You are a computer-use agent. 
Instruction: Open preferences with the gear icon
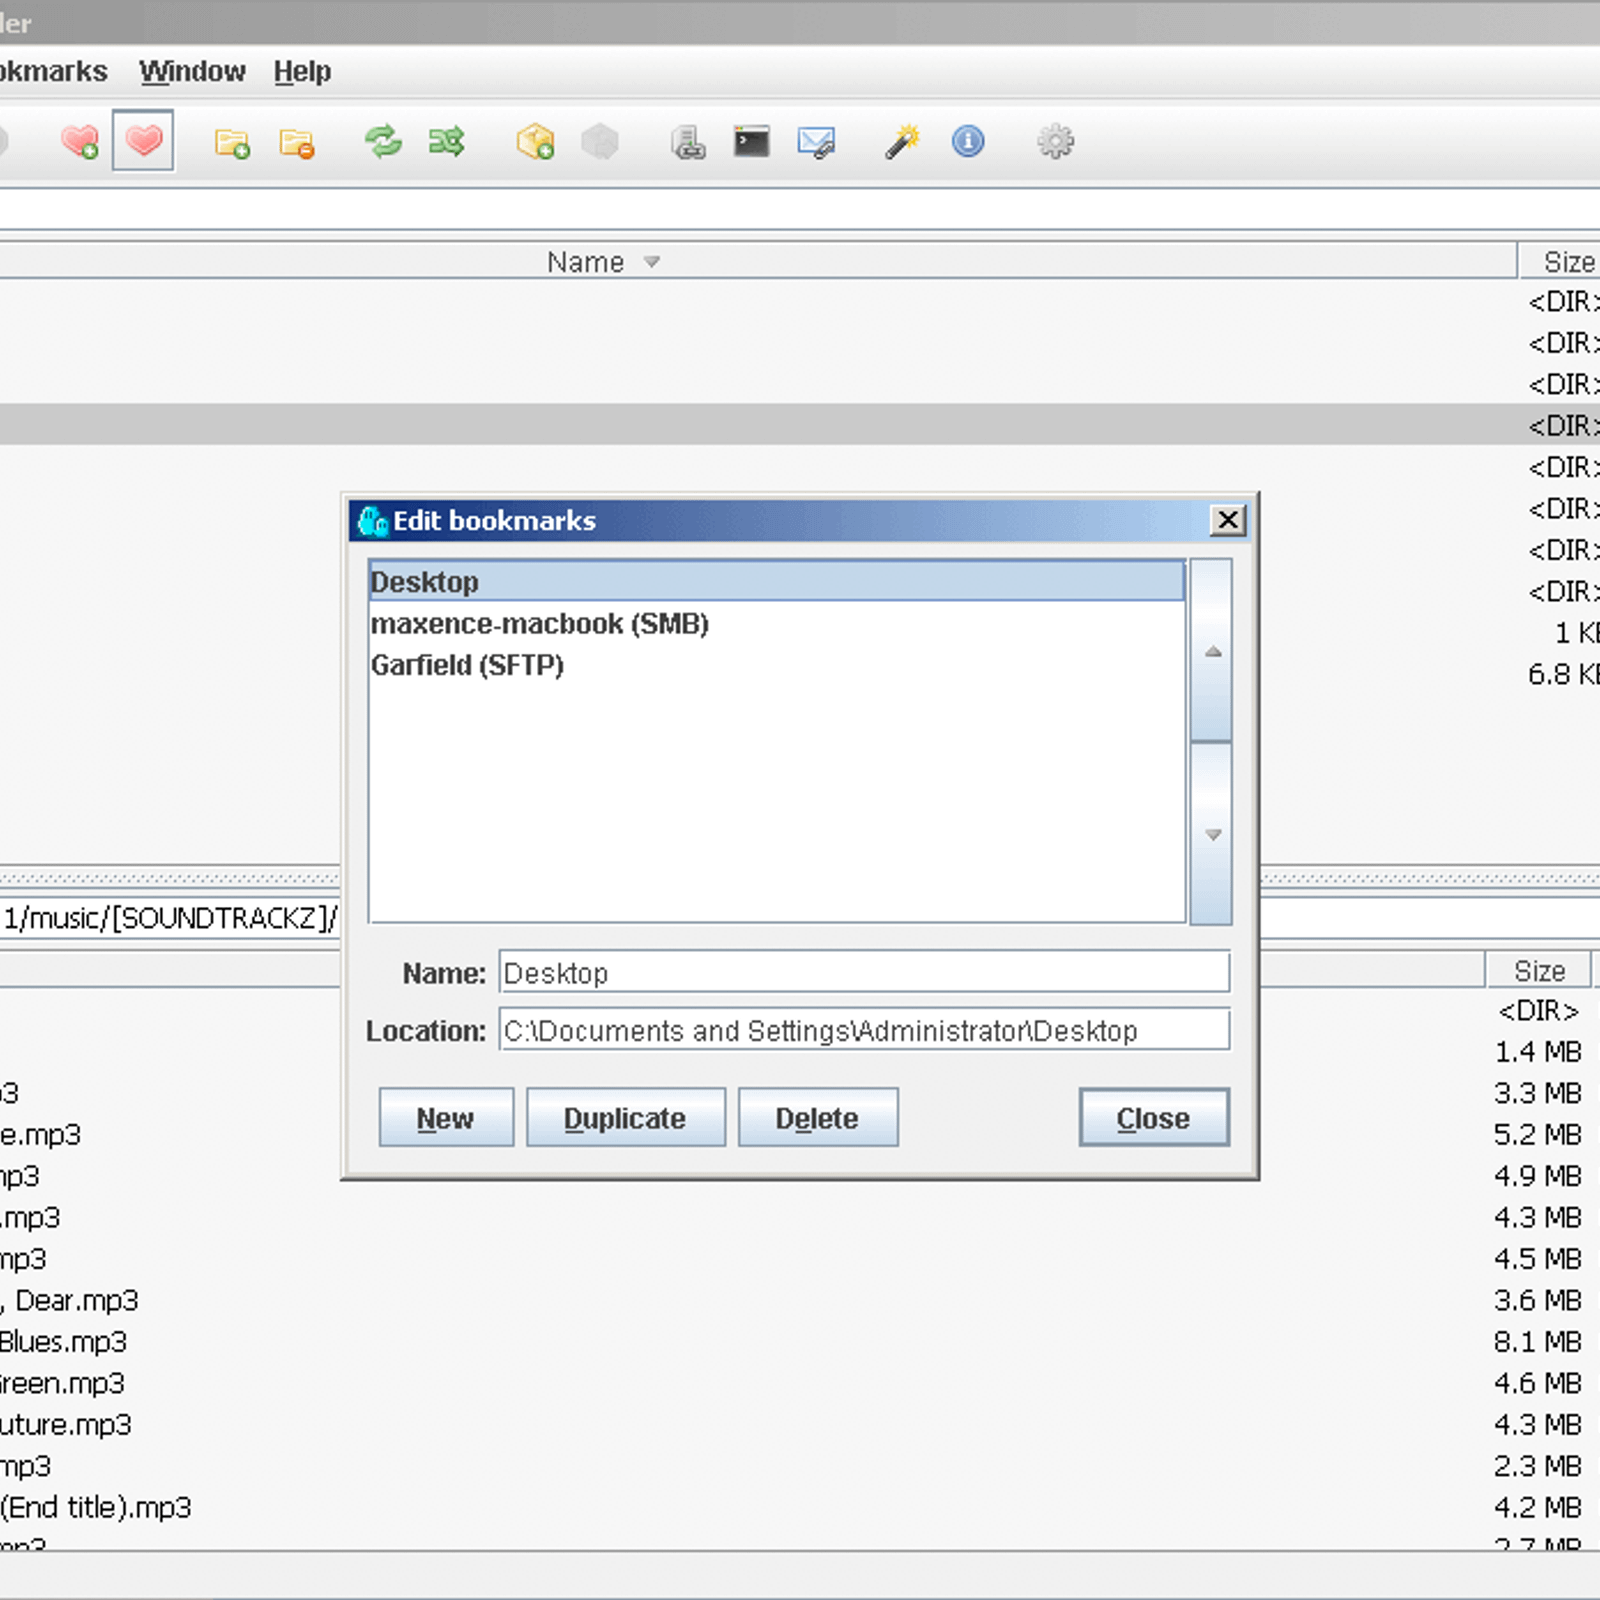pos(1055,142)
